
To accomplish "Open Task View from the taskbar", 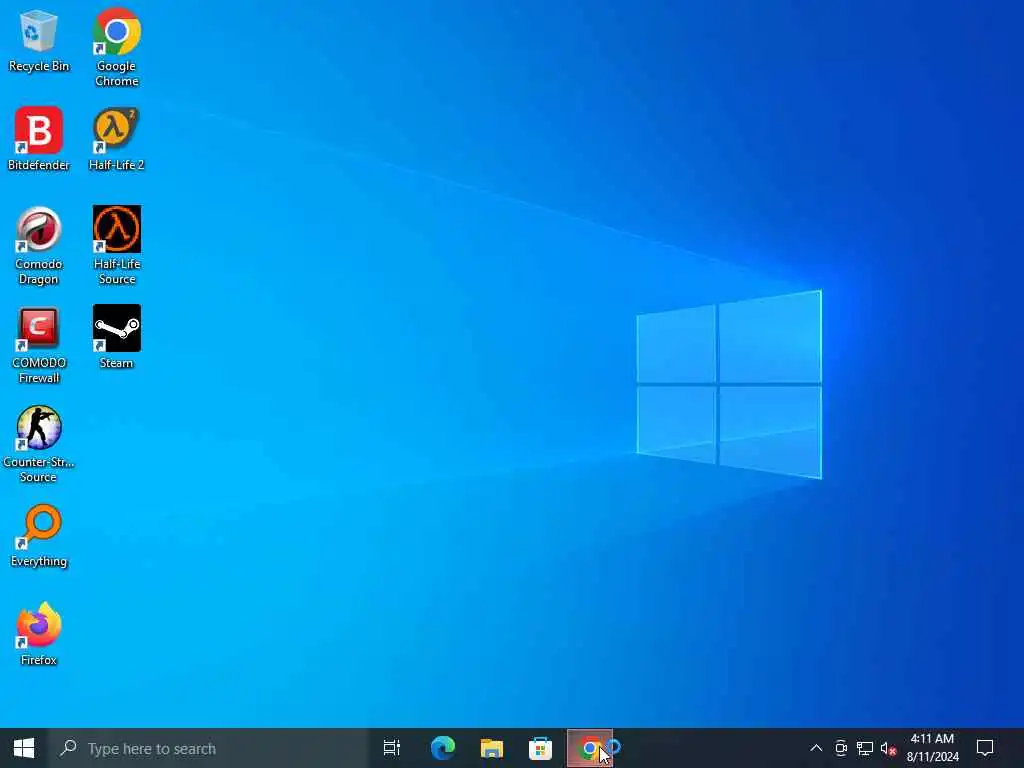I will coord(392,748).
